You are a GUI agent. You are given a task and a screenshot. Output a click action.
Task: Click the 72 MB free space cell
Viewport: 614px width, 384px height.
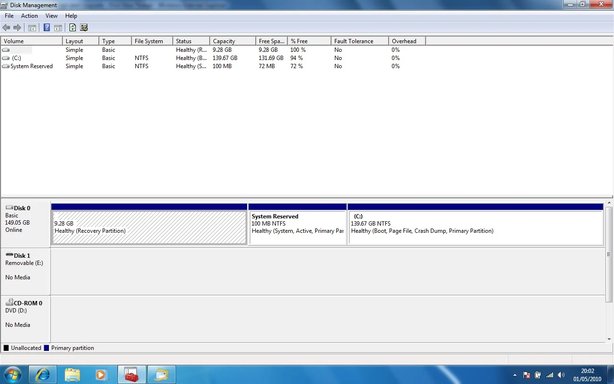click(266, 66)
